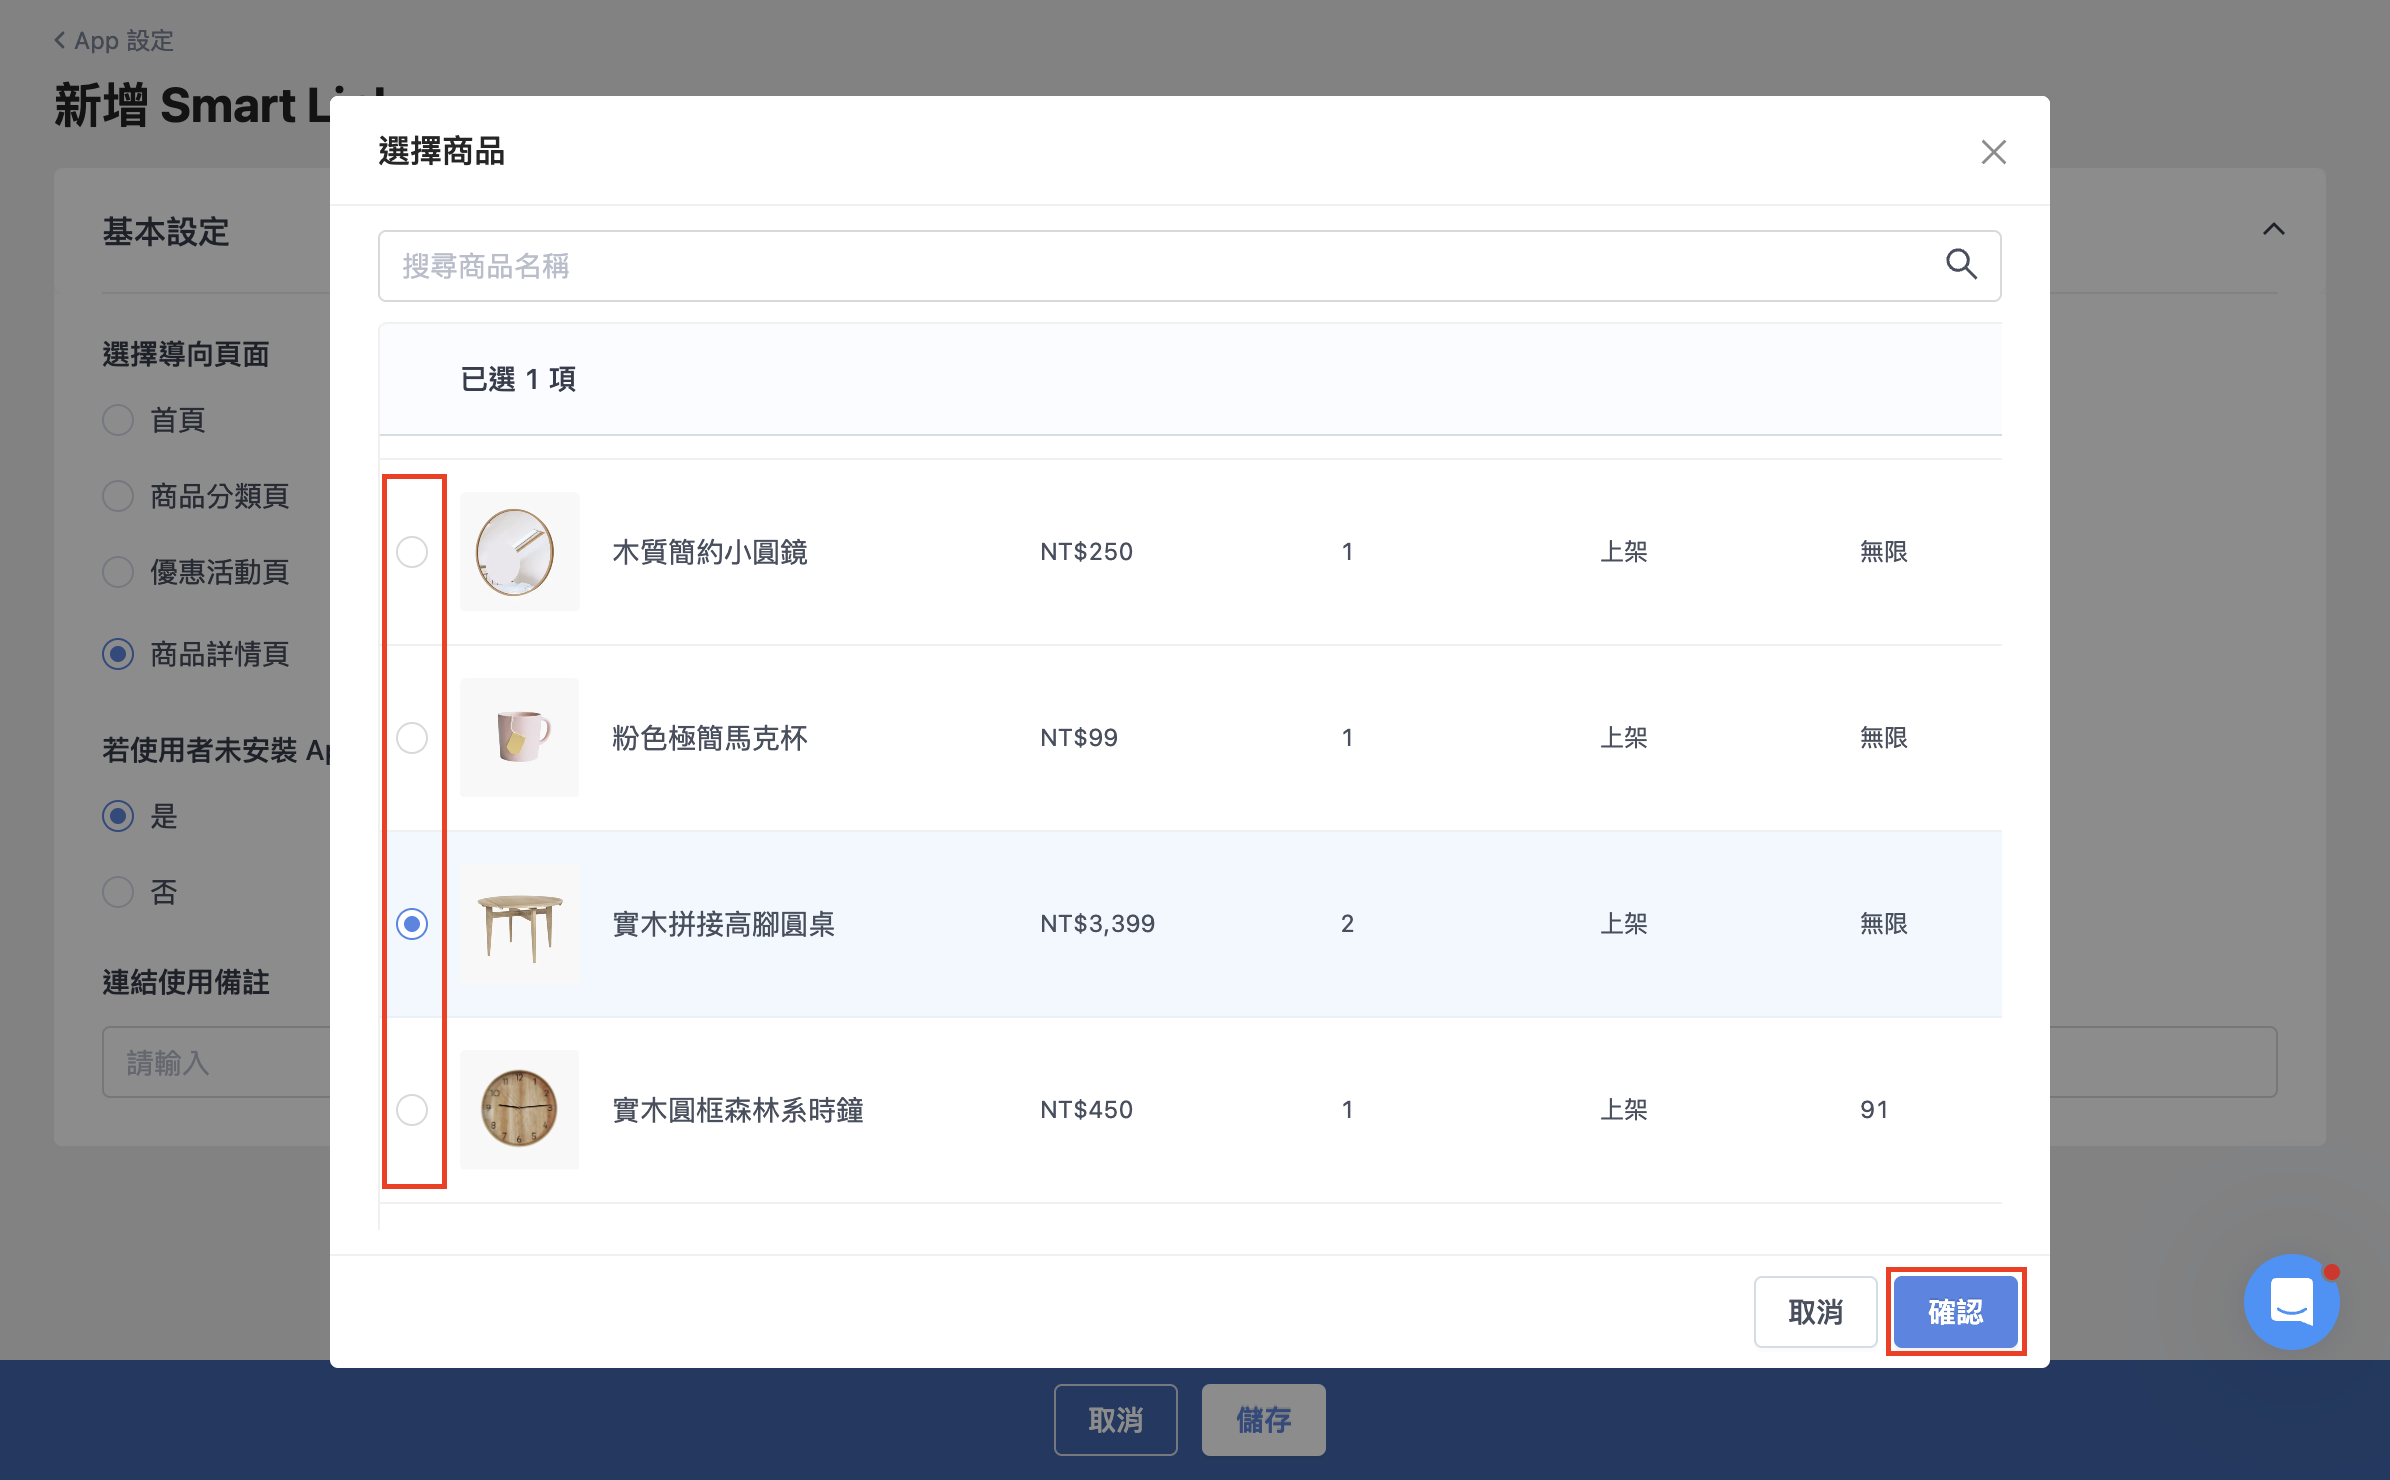Screen dimensions: 2390x1480
Task: Click the 連結使用備註 請輸入 input field
Action: (216, 1062)
